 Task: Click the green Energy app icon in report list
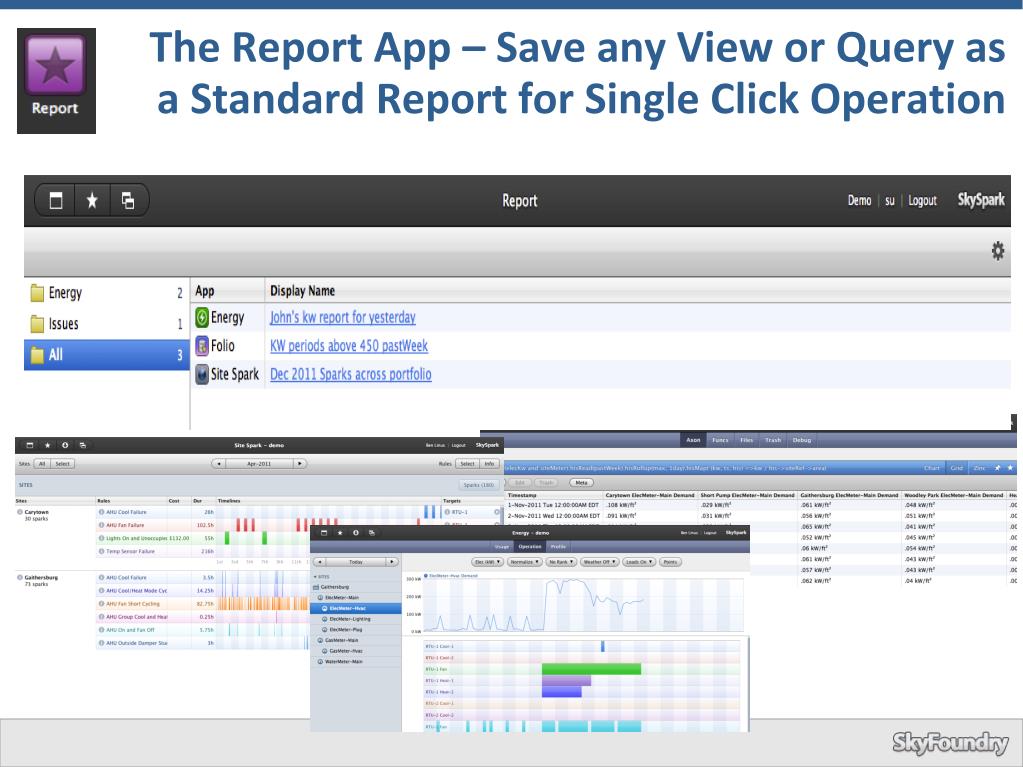[x=202, y=318]
